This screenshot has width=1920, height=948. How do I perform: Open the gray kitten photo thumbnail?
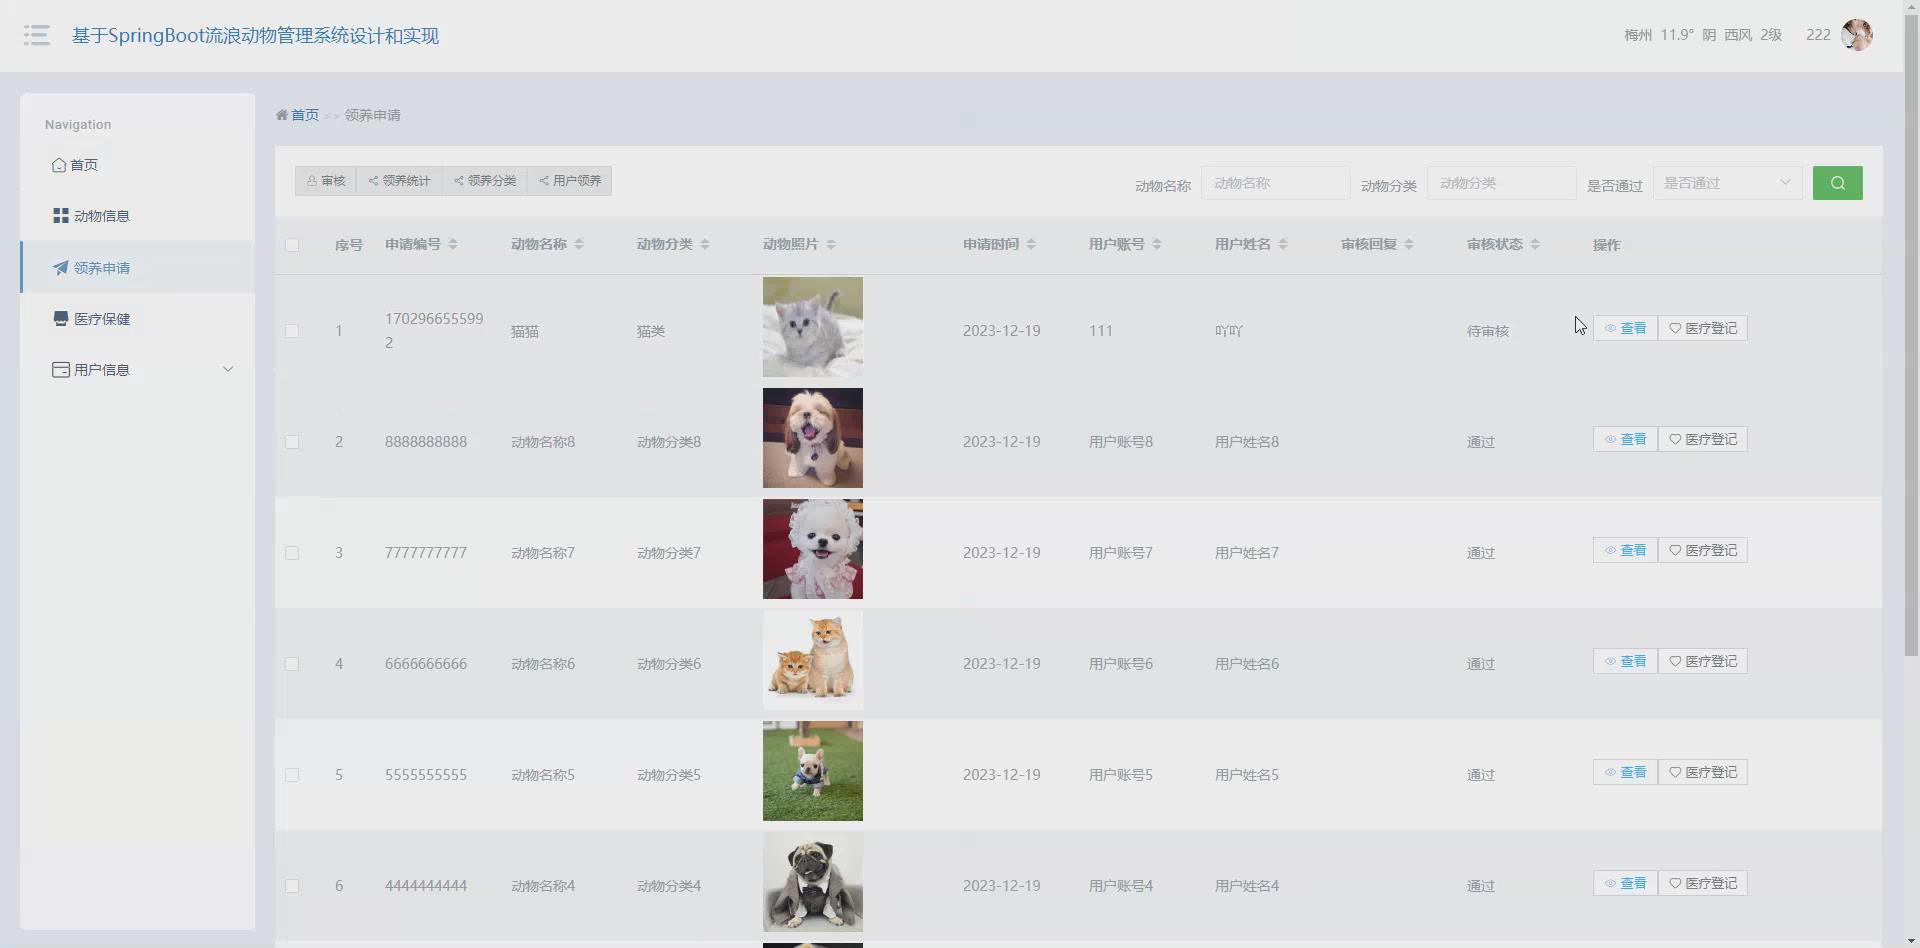813,327
